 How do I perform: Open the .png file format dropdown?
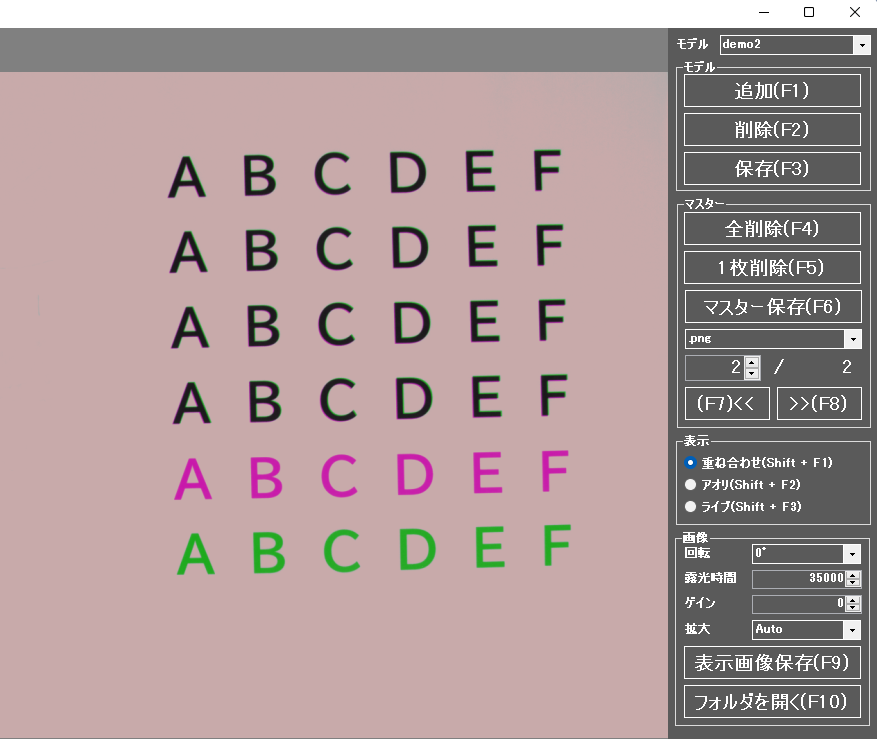853,339
